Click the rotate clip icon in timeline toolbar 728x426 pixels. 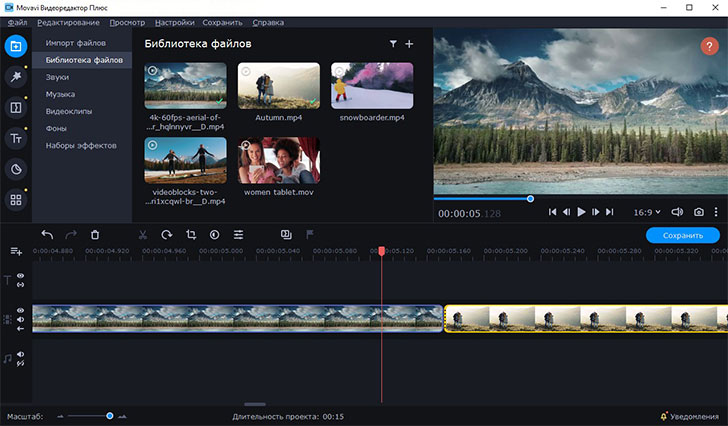[166, 235]
